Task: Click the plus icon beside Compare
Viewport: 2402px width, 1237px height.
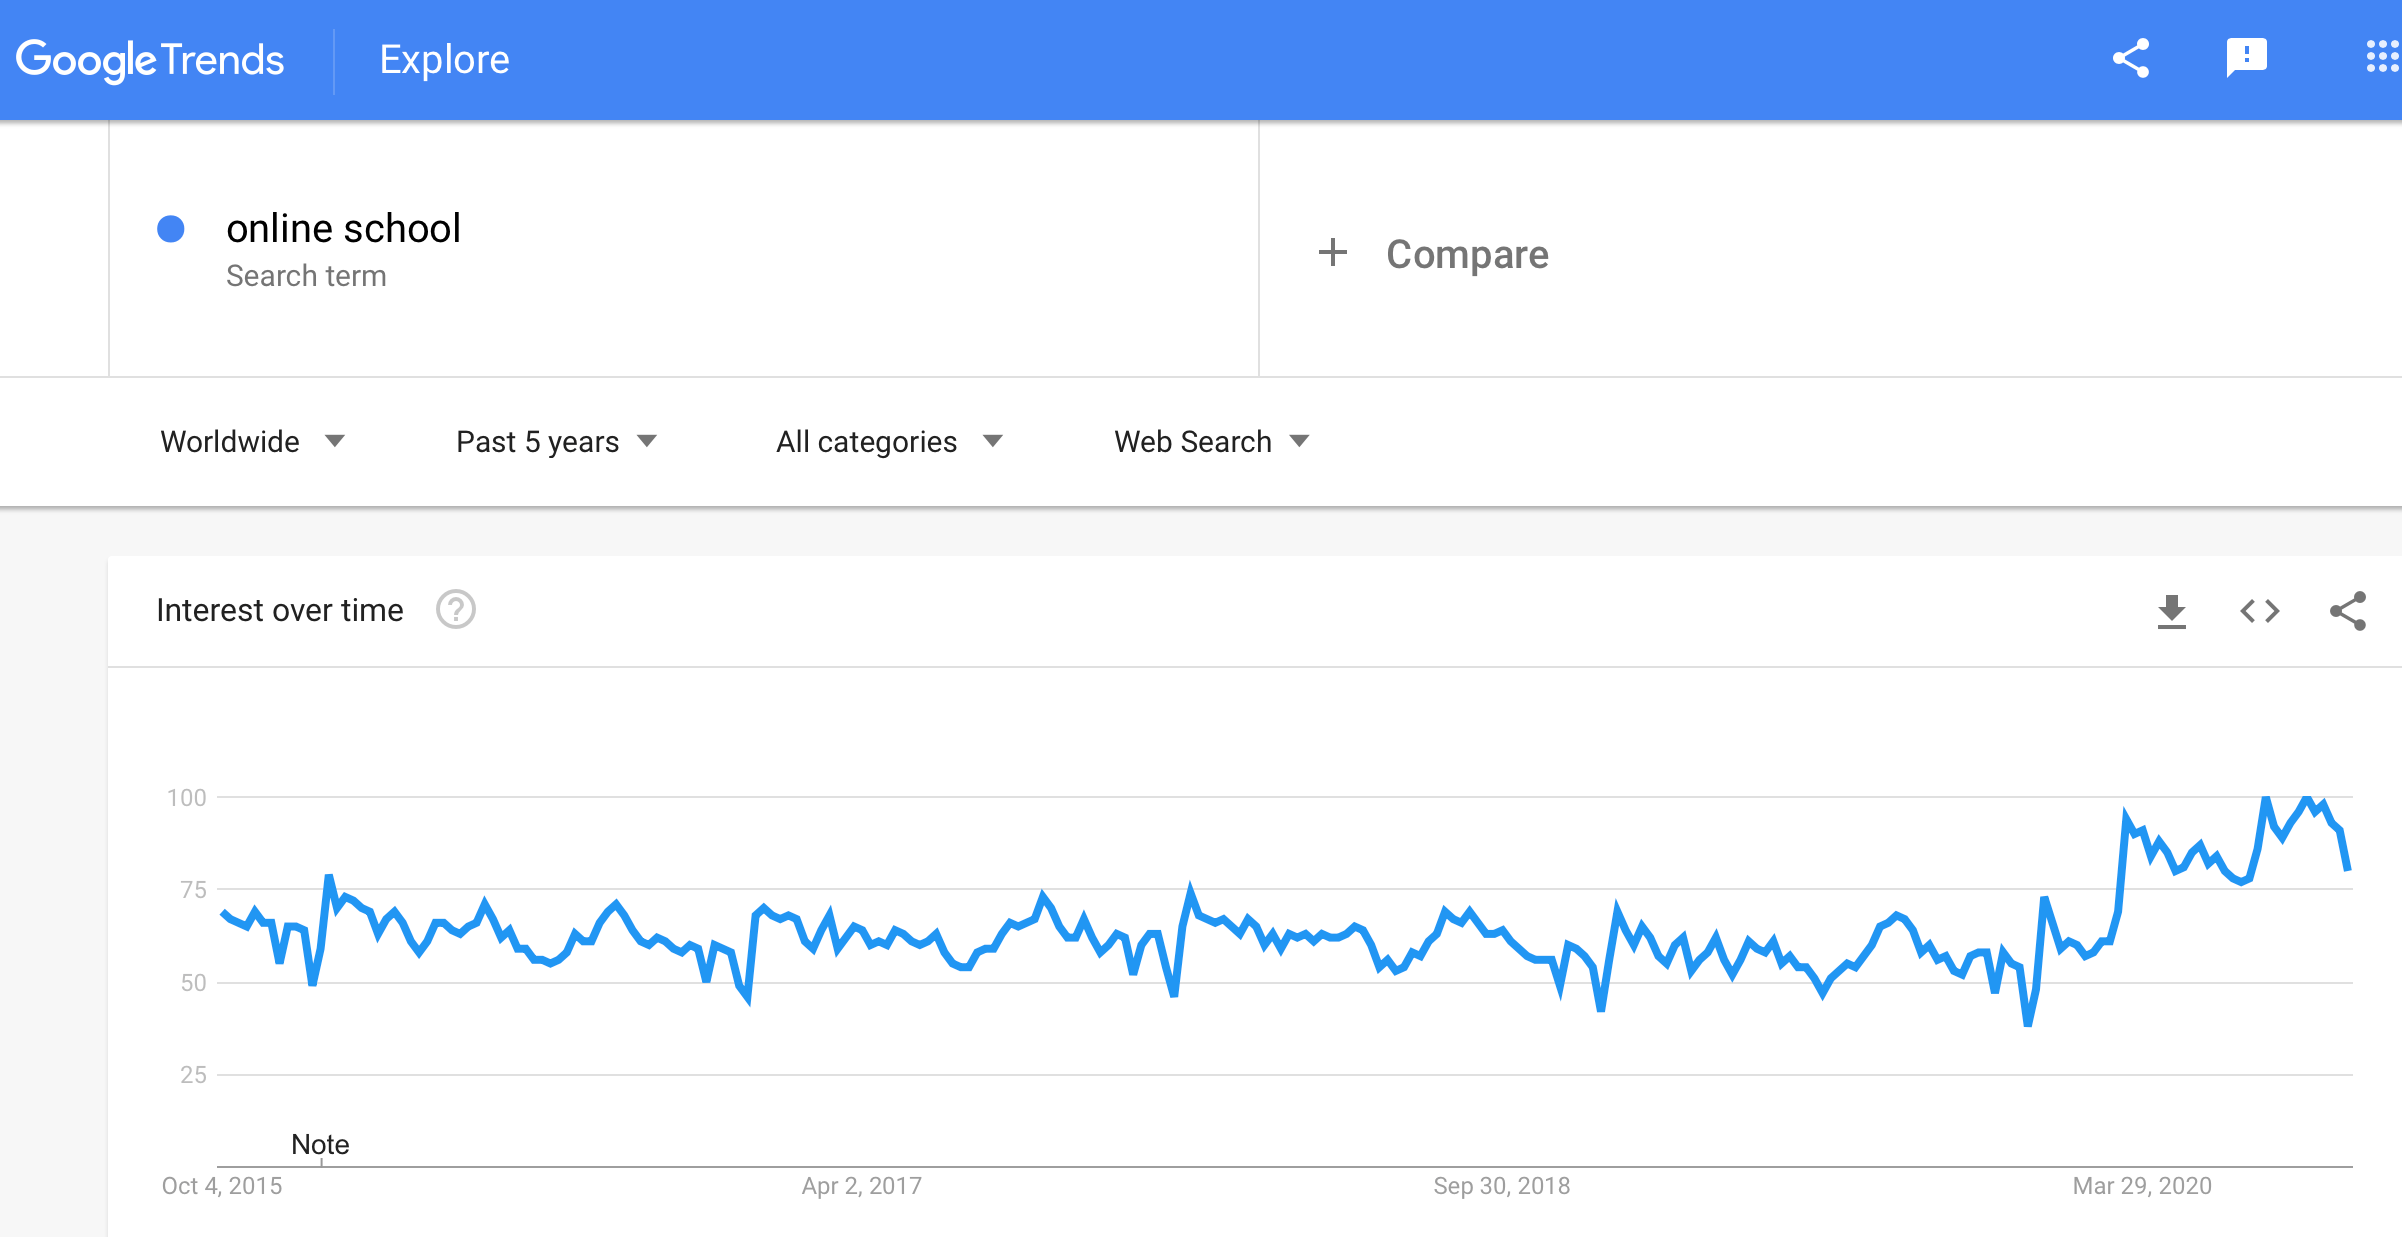Action: 1333,252
